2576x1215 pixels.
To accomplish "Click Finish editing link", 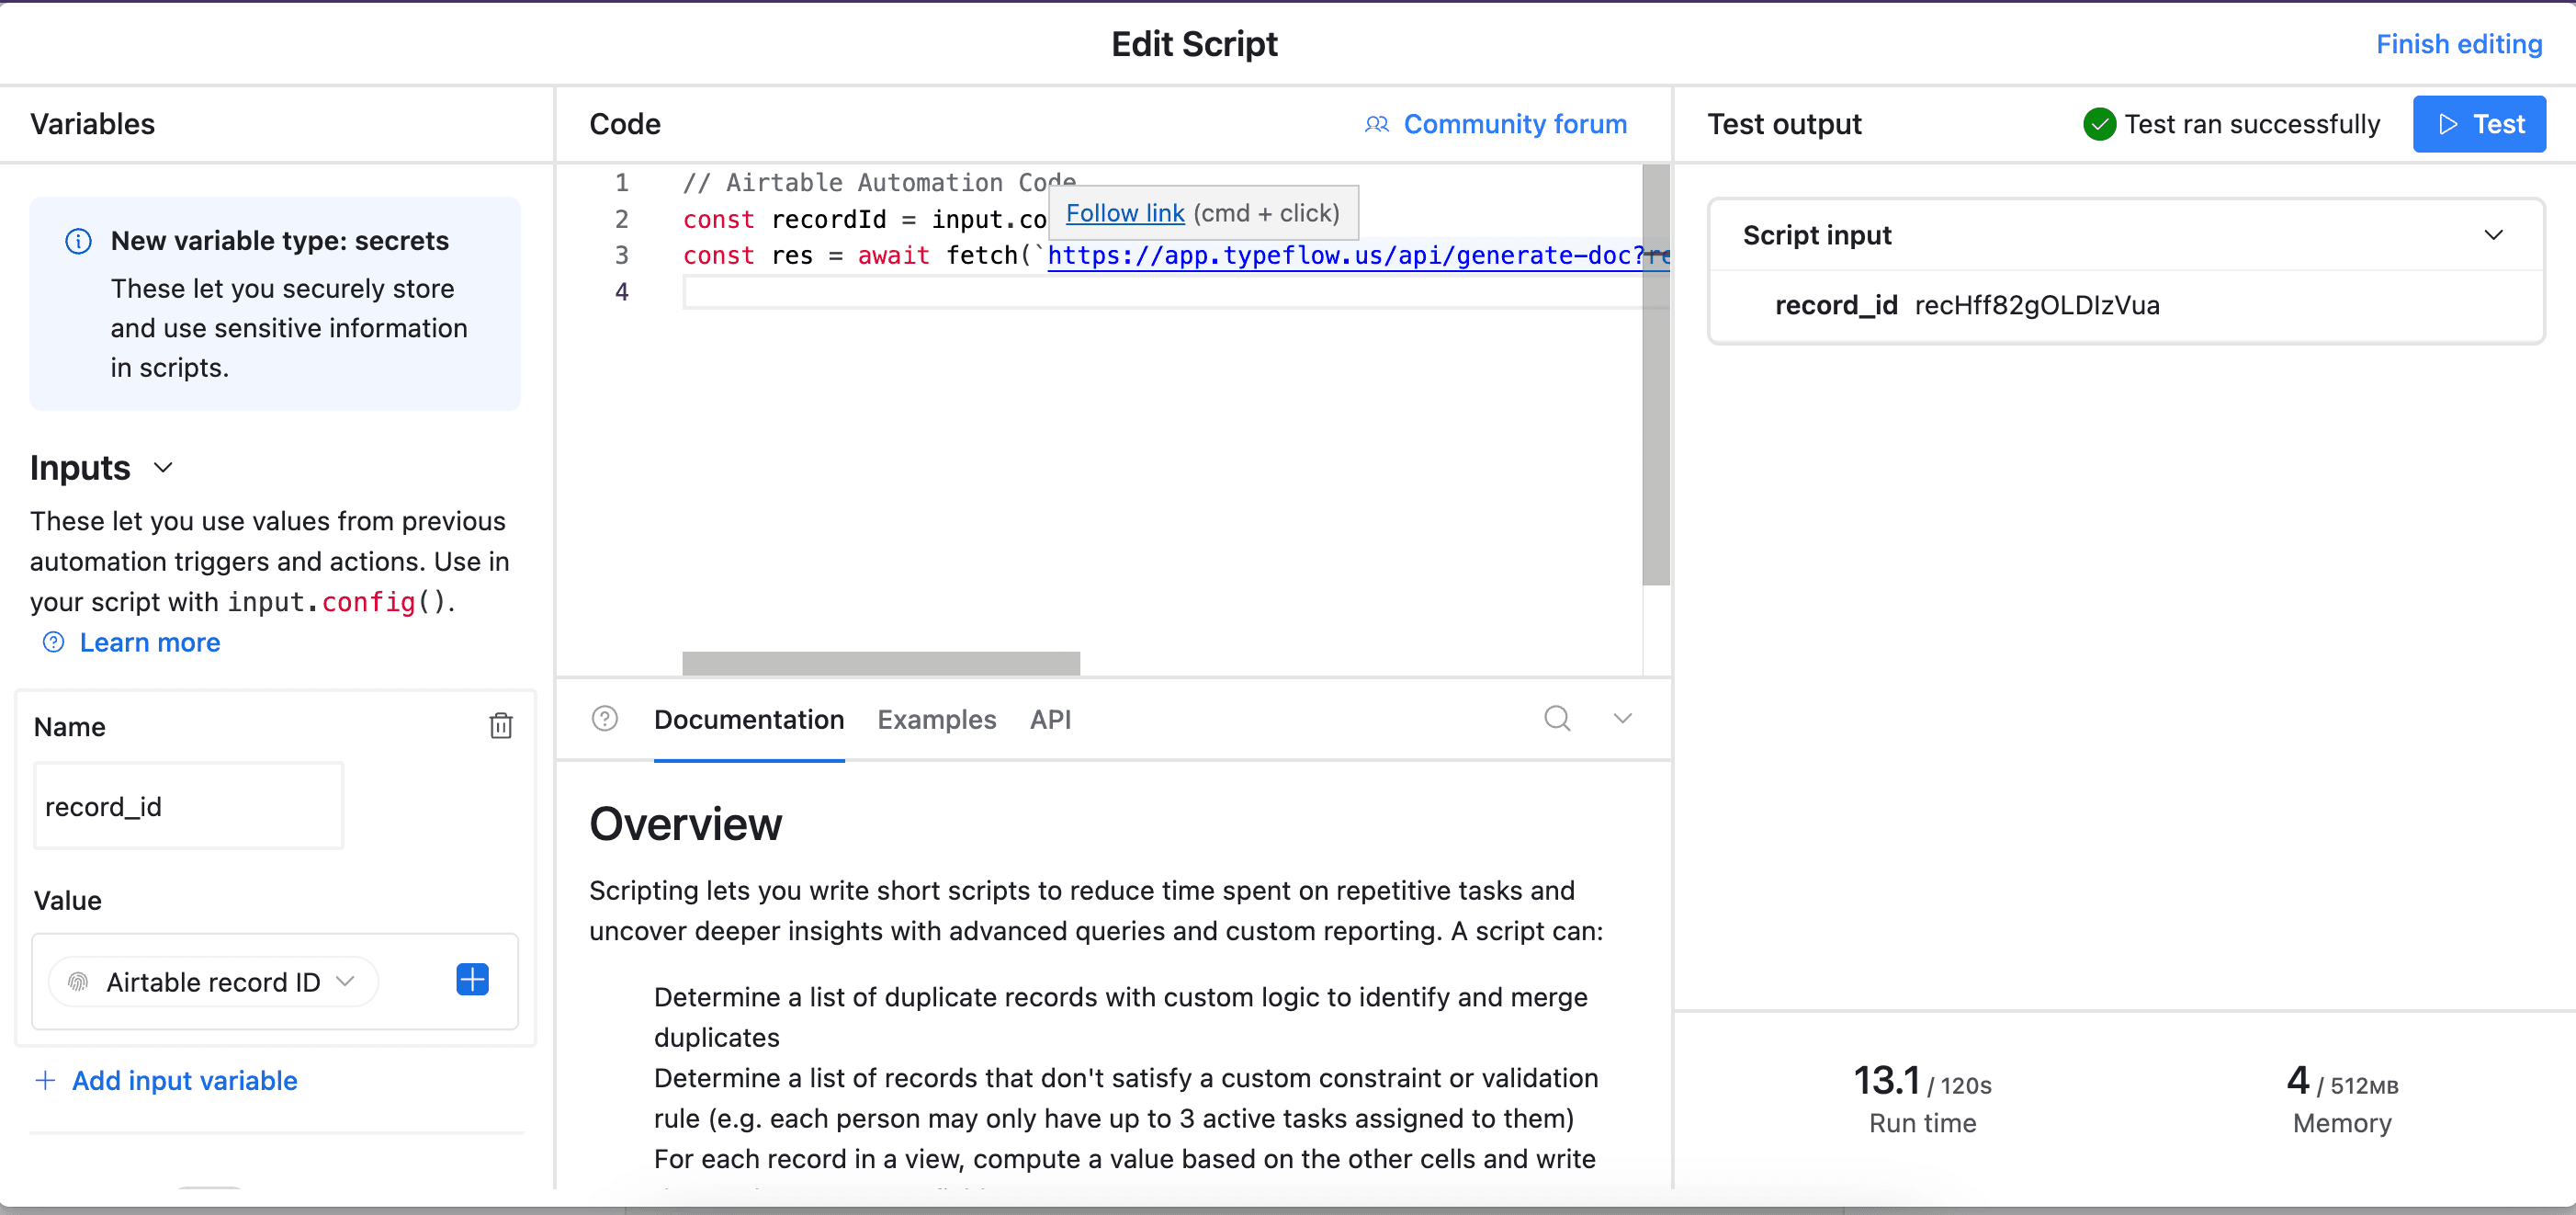I will coord(2458,44).
